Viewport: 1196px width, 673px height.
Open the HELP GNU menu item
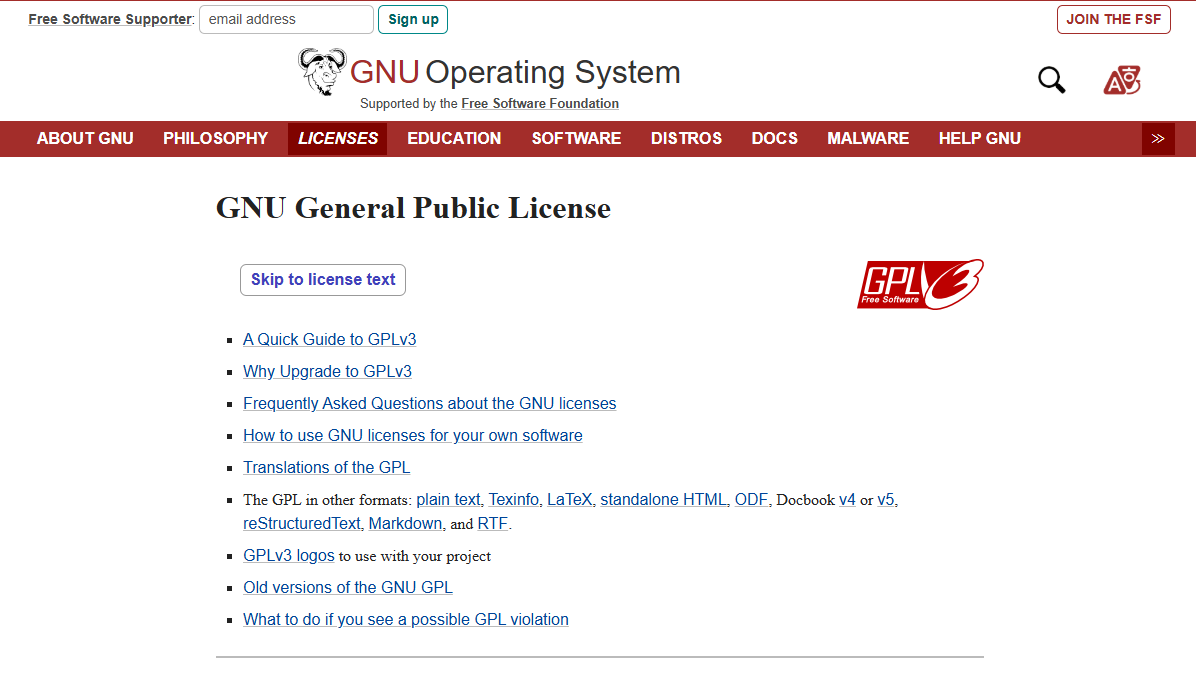pyautogui.click(x=979, y=139)
